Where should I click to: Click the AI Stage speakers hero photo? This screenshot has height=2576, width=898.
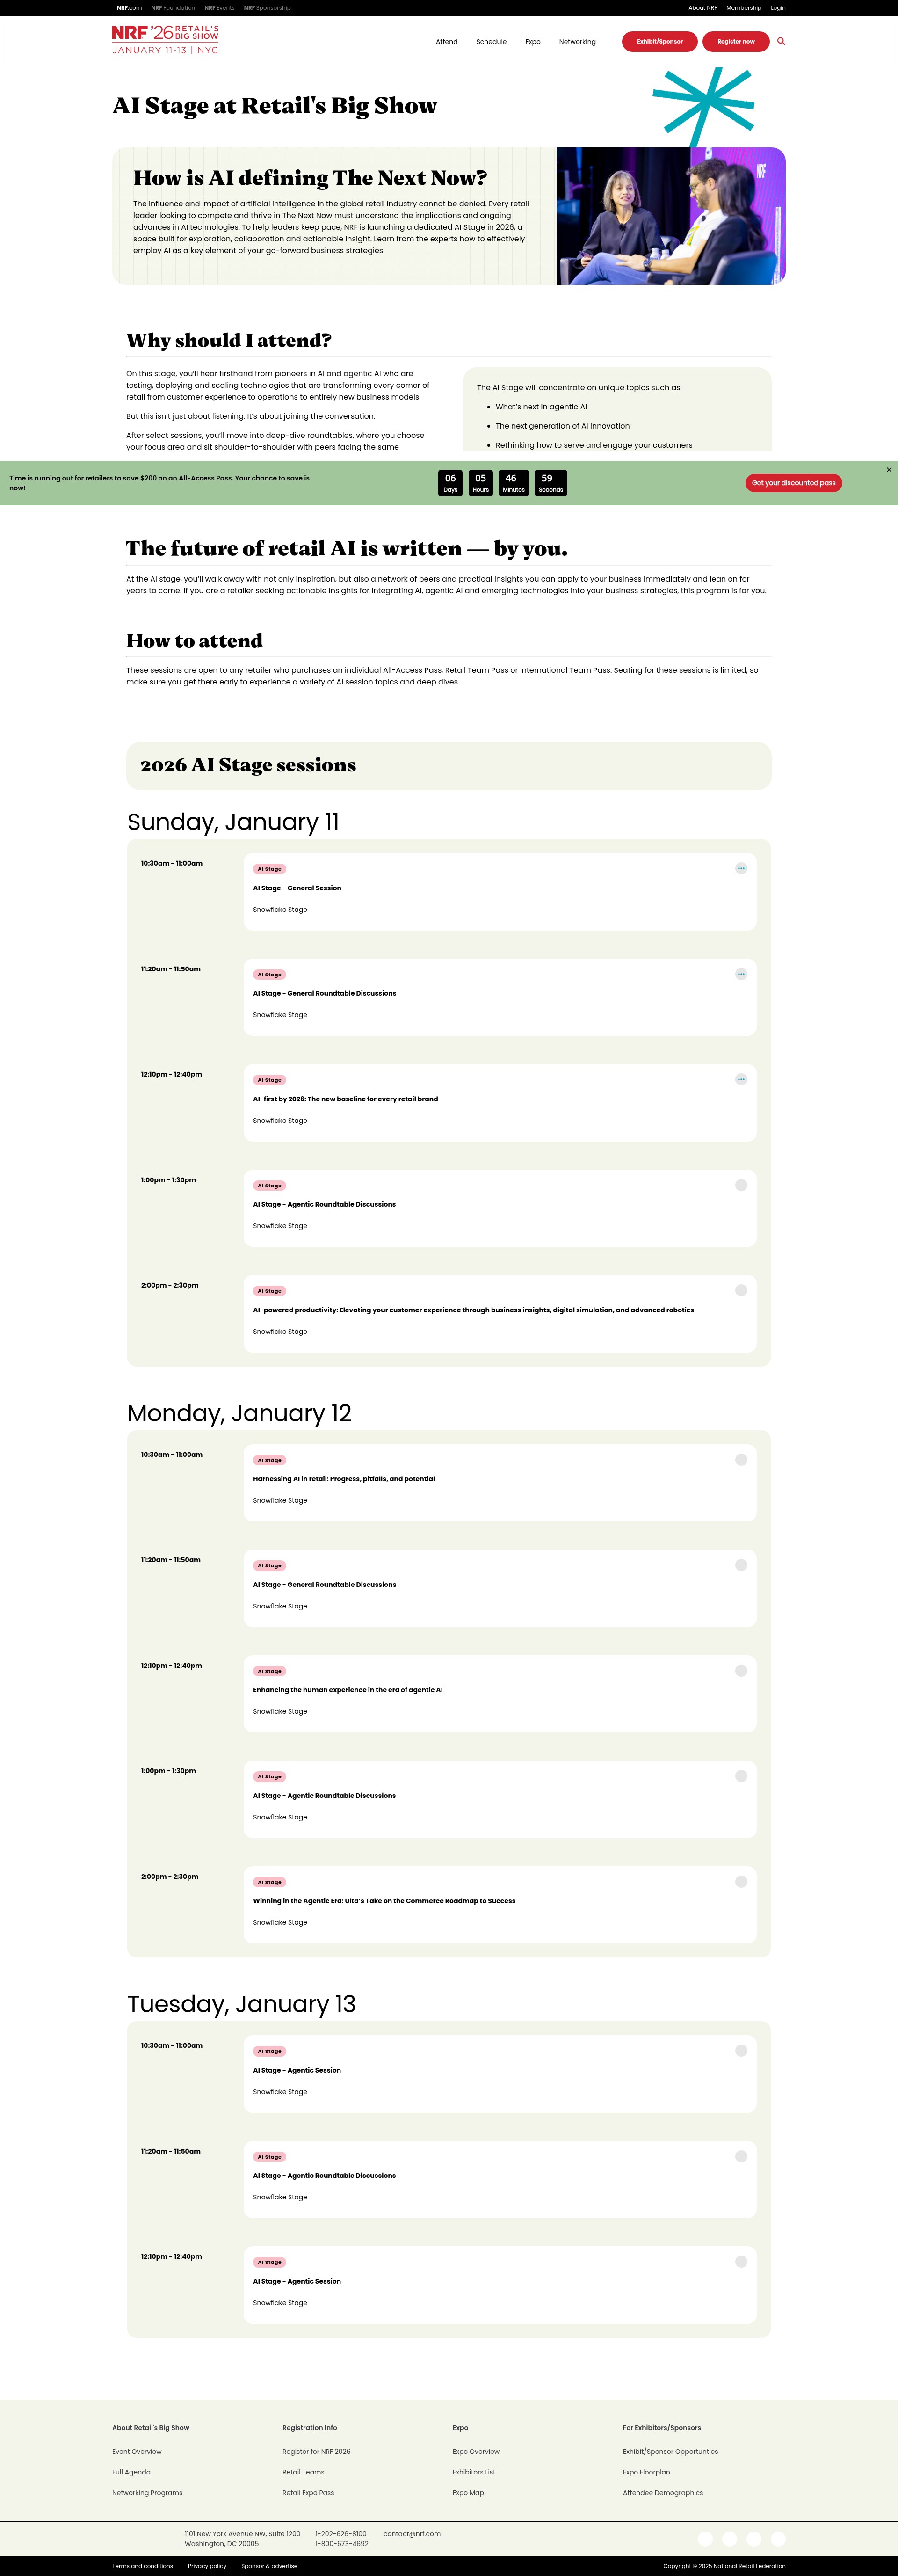pyautogui.click(x=671, y=216)
